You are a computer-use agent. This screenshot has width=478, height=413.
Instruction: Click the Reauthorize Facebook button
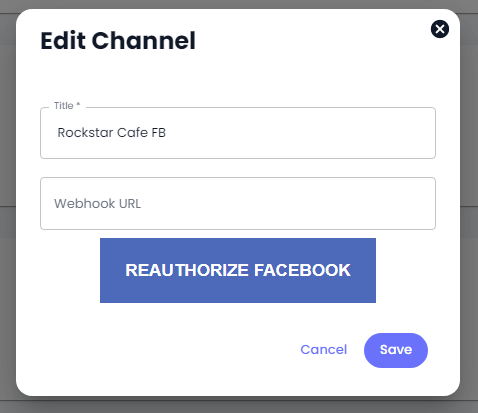tap(238, 270)
